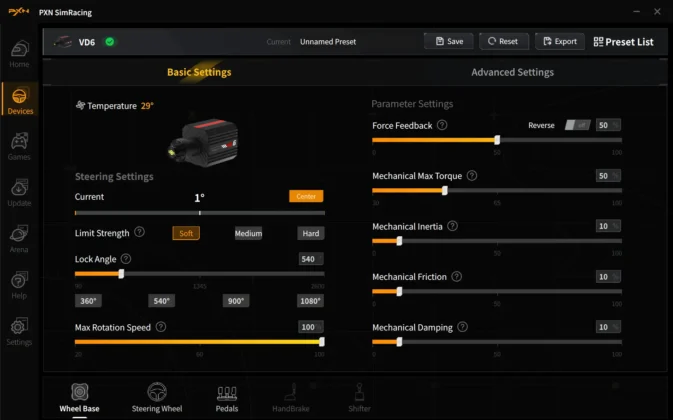Viewport: 673px width, 420px height.
Task: Click the Unnamed Preset name
Action: coord(328,42)
